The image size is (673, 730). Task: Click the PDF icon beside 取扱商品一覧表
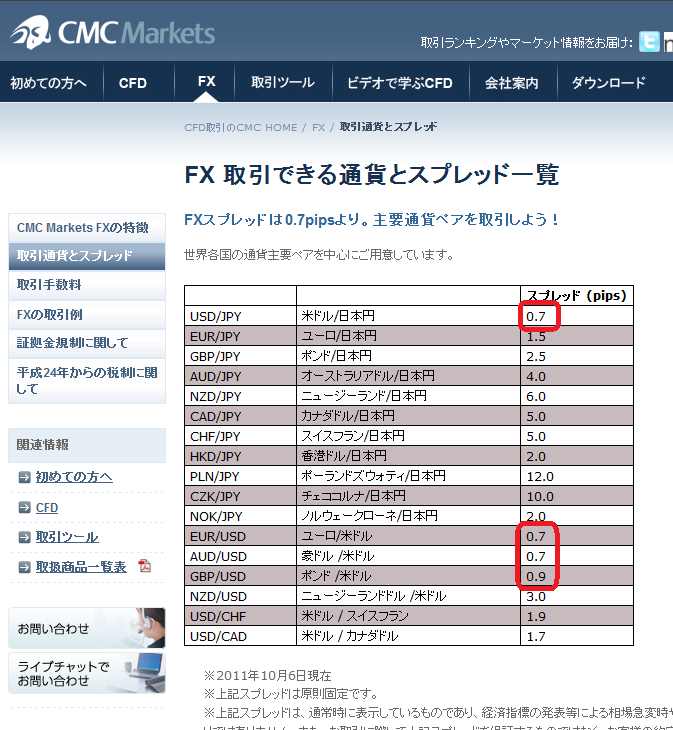click(x=144, y=567)
